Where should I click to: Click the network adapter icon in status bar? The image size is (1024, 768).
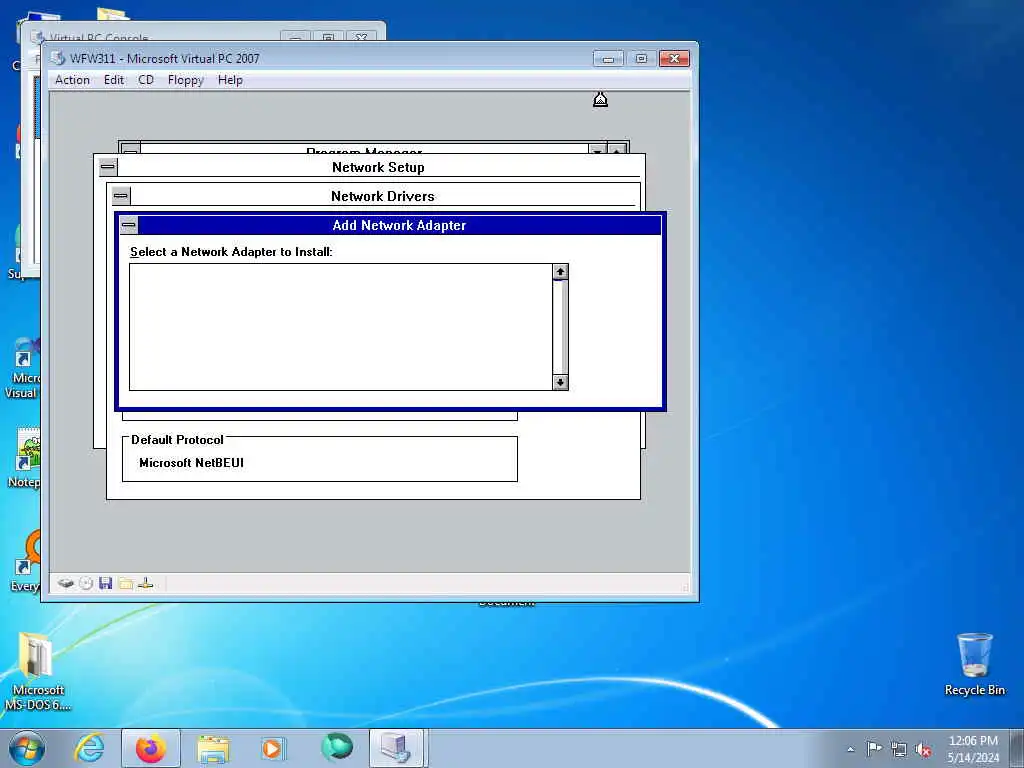tap(146, 583)
